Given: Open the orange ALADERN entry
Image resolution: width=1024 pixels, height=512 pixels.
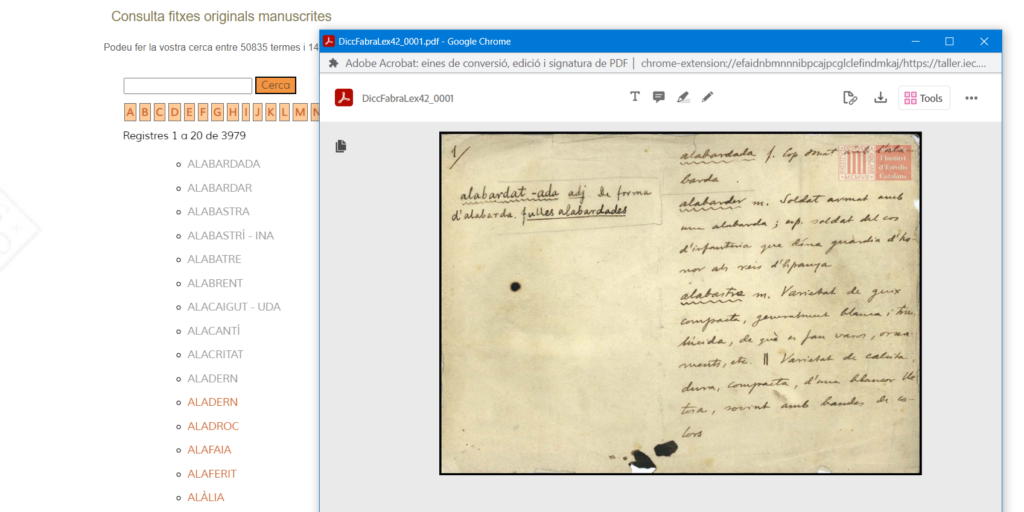Looking at the screenshot, I should click(x=212, y=402).
